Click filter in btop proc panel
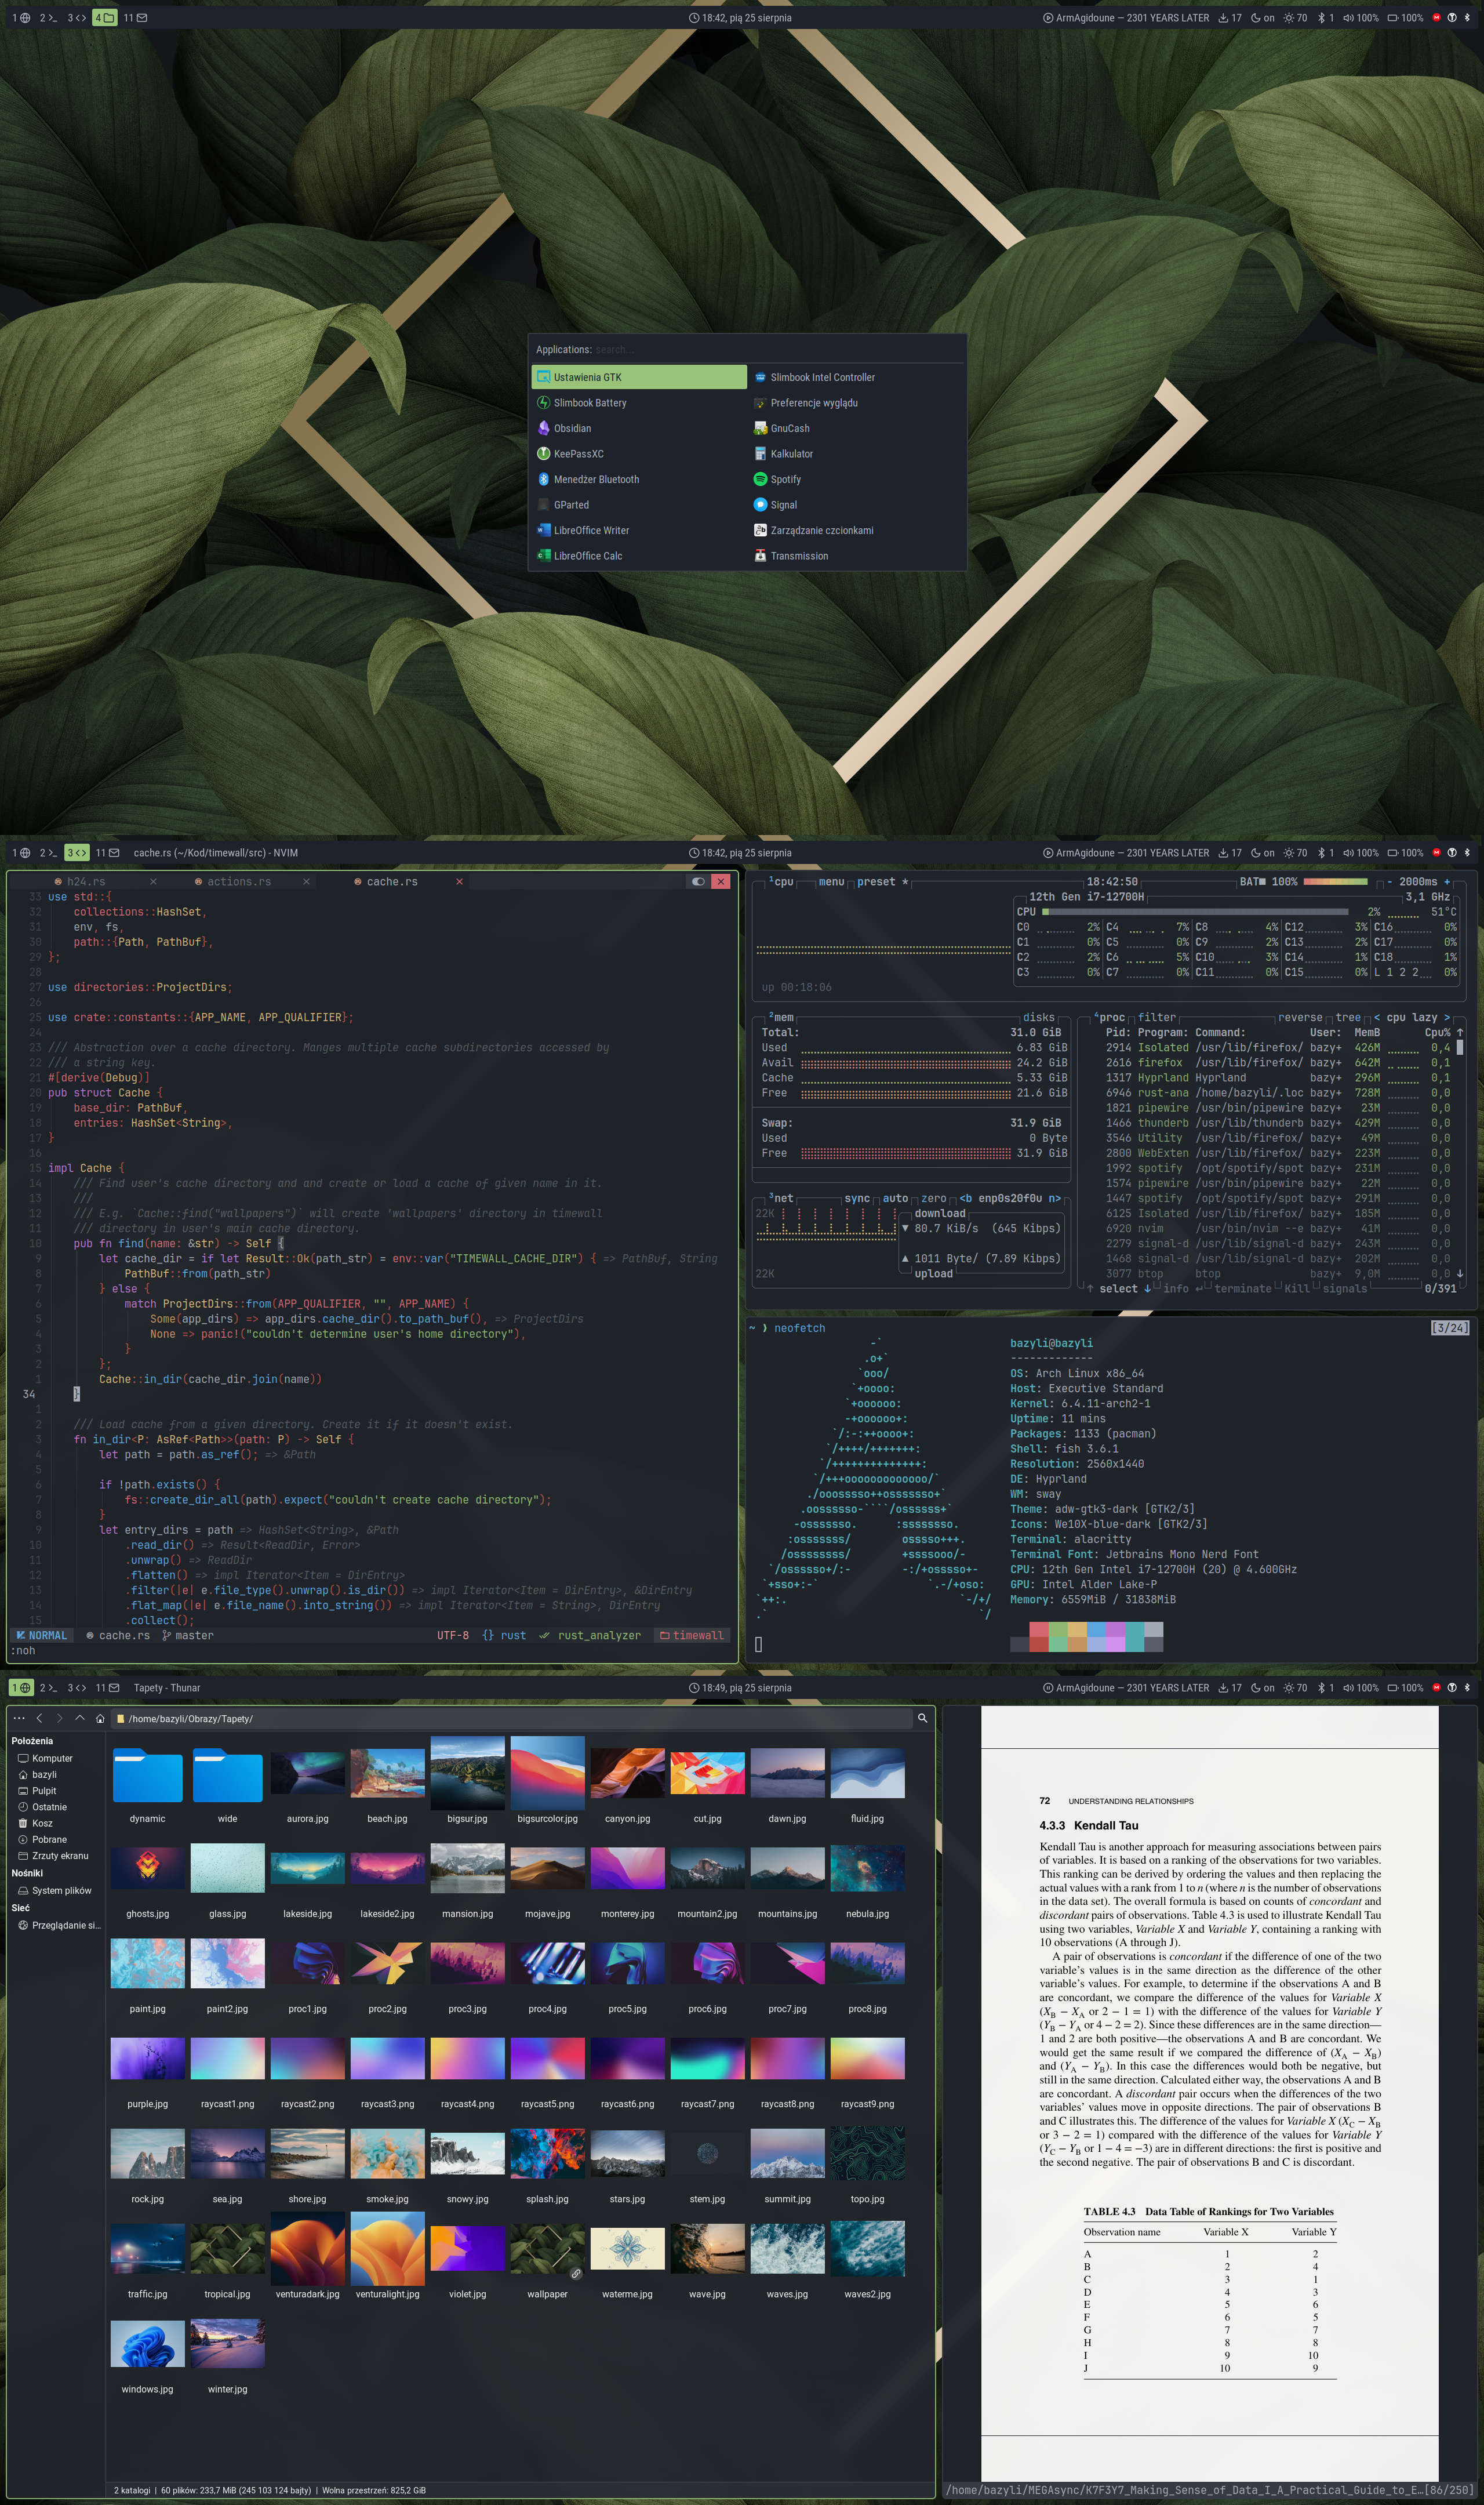 [1156, 1017]
